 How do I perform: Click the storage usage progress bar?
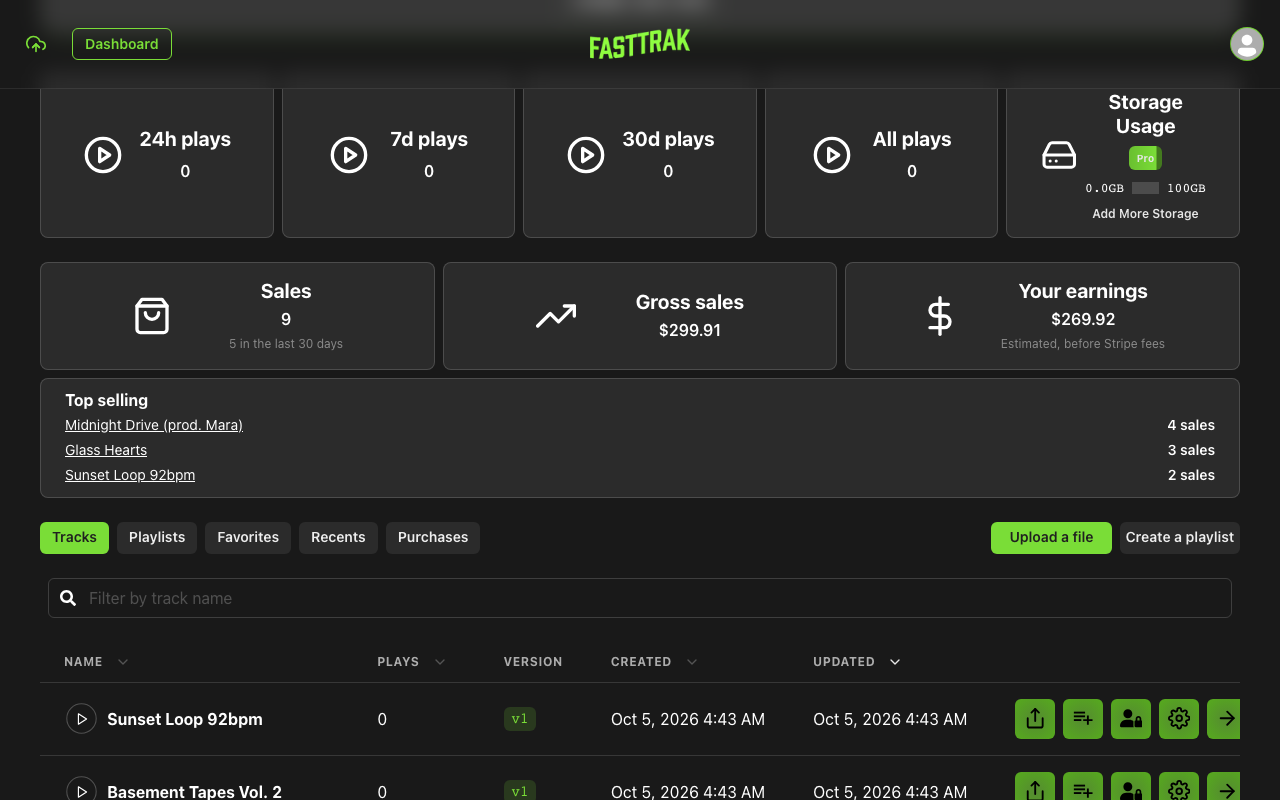point(1146,188)
